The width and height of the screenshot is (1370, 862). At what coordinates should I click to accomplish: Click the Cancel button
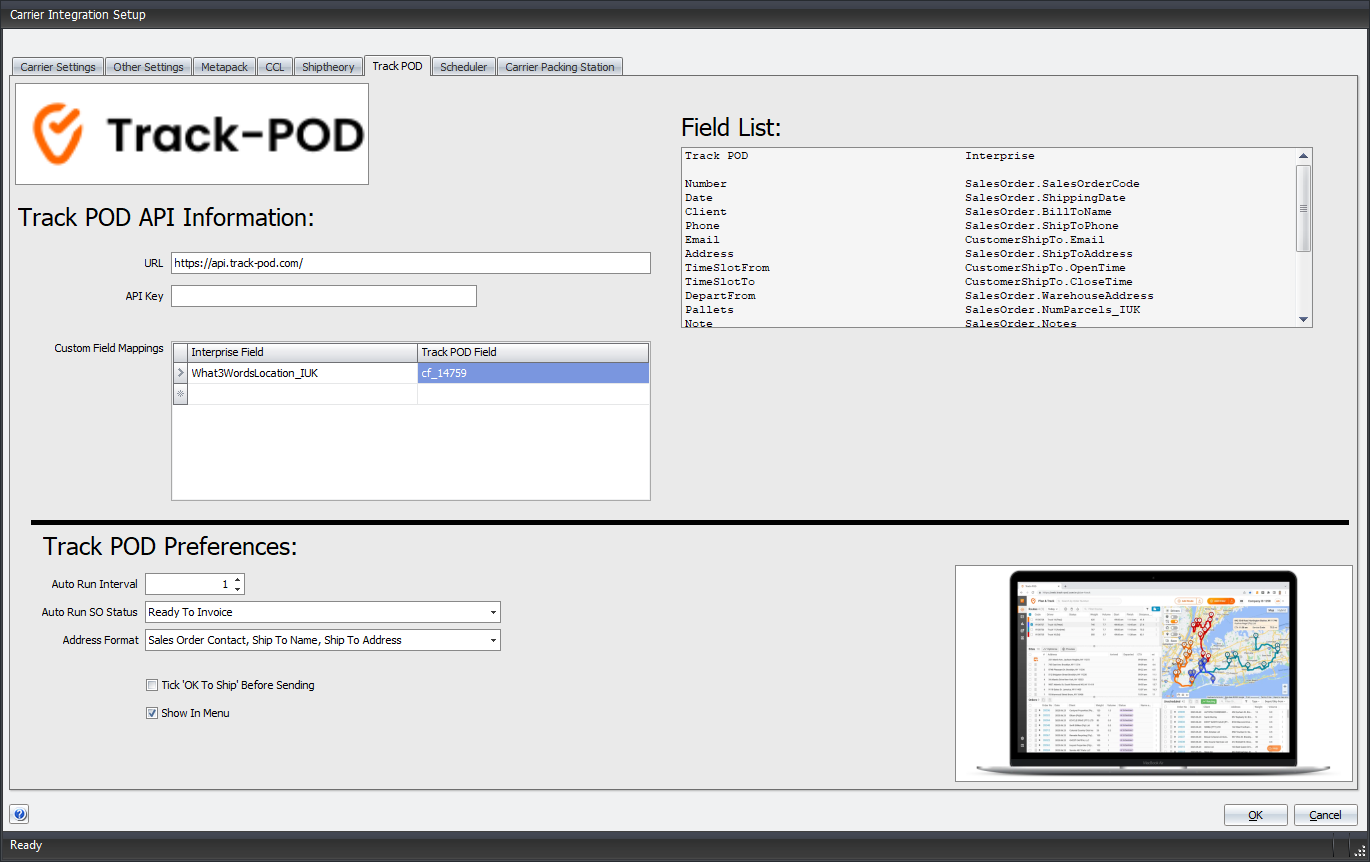tap(1325, 815)
